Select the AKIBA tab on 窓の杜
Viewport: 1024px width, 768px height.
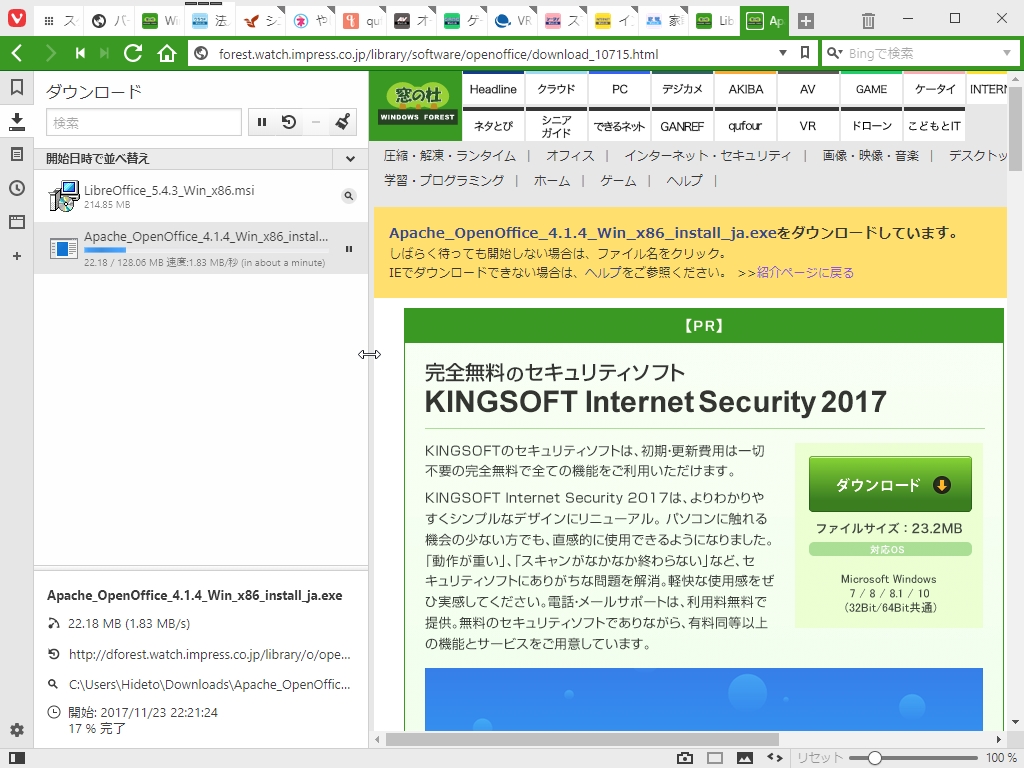coord(745,88)
